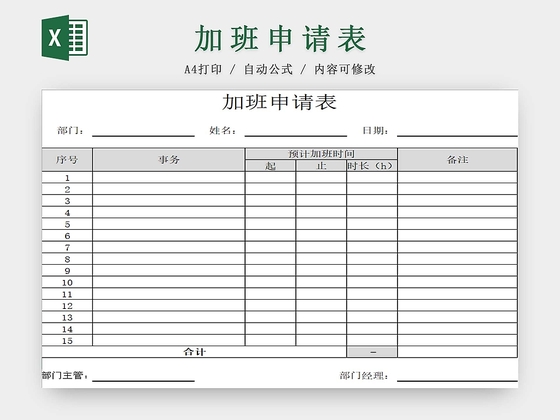560x420 pixels.
Task: Select the 止 sub-header cell
Action: pyautogui.click(x=321, y=166)
